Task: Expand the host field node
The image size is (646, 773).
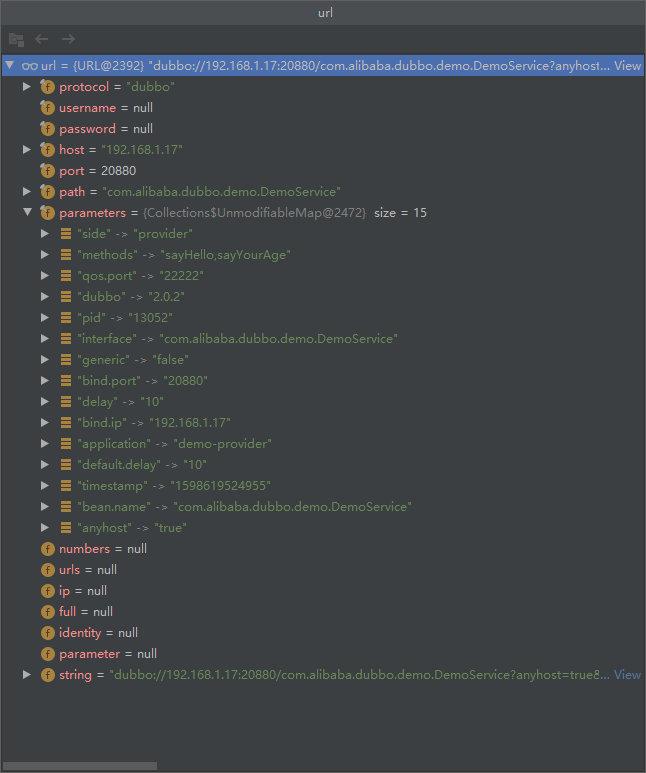Action: click(27, 149)
